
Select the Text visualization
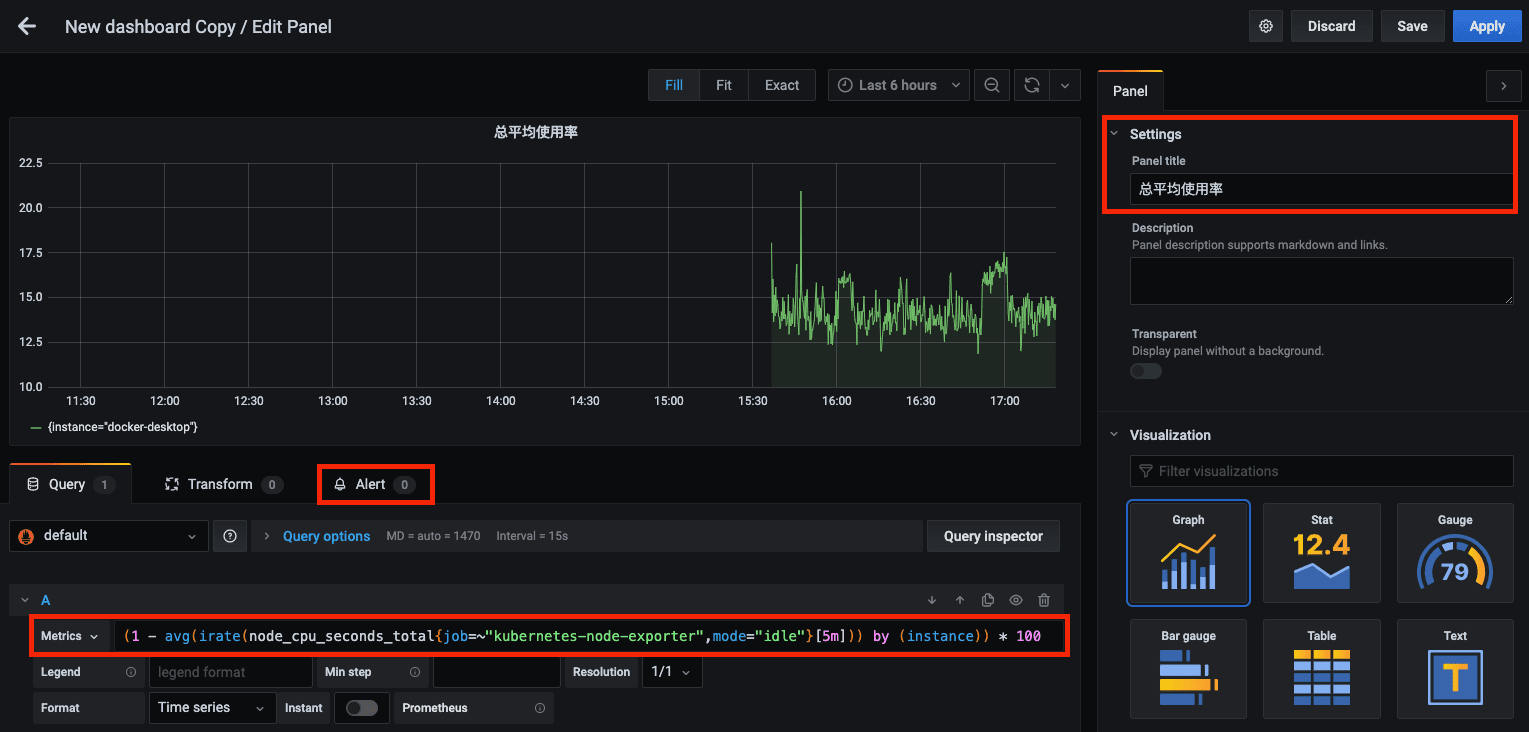coord(1455,669)
